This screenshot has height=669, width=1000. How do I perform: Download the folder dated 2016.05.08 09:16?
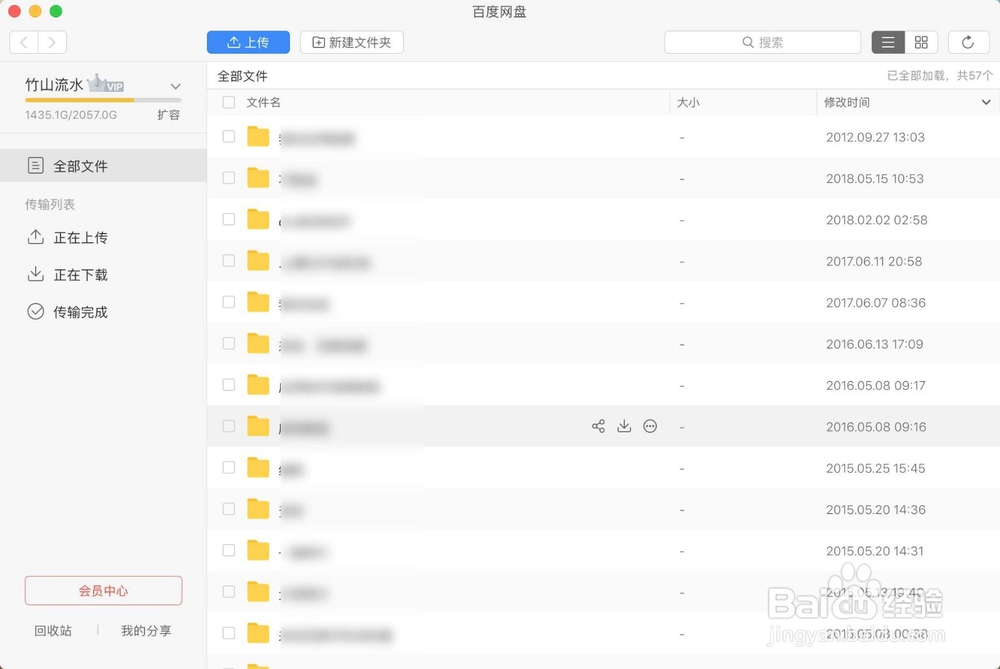click(624, 426)
